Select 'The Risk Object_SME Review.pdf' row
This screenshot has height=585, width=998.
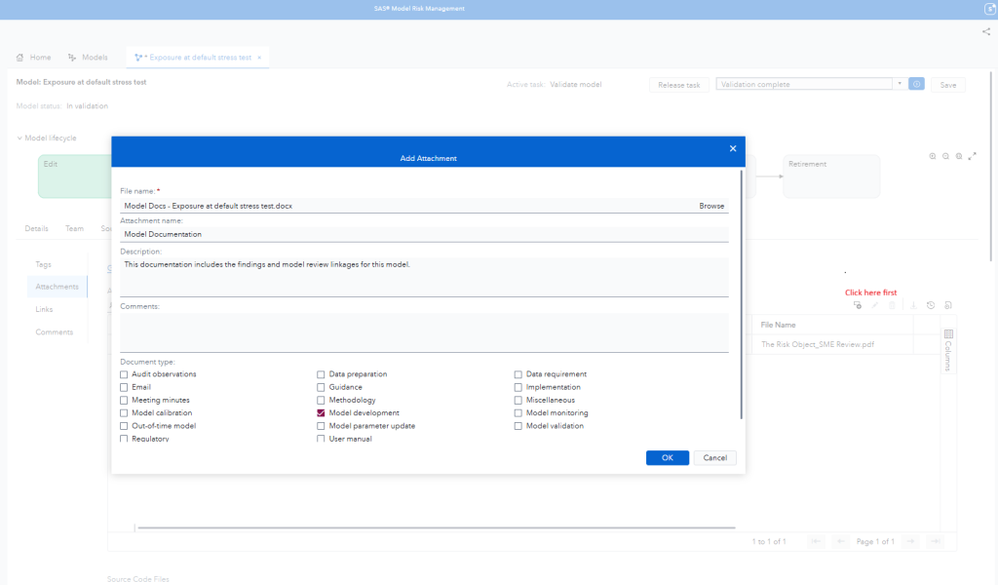817,344
